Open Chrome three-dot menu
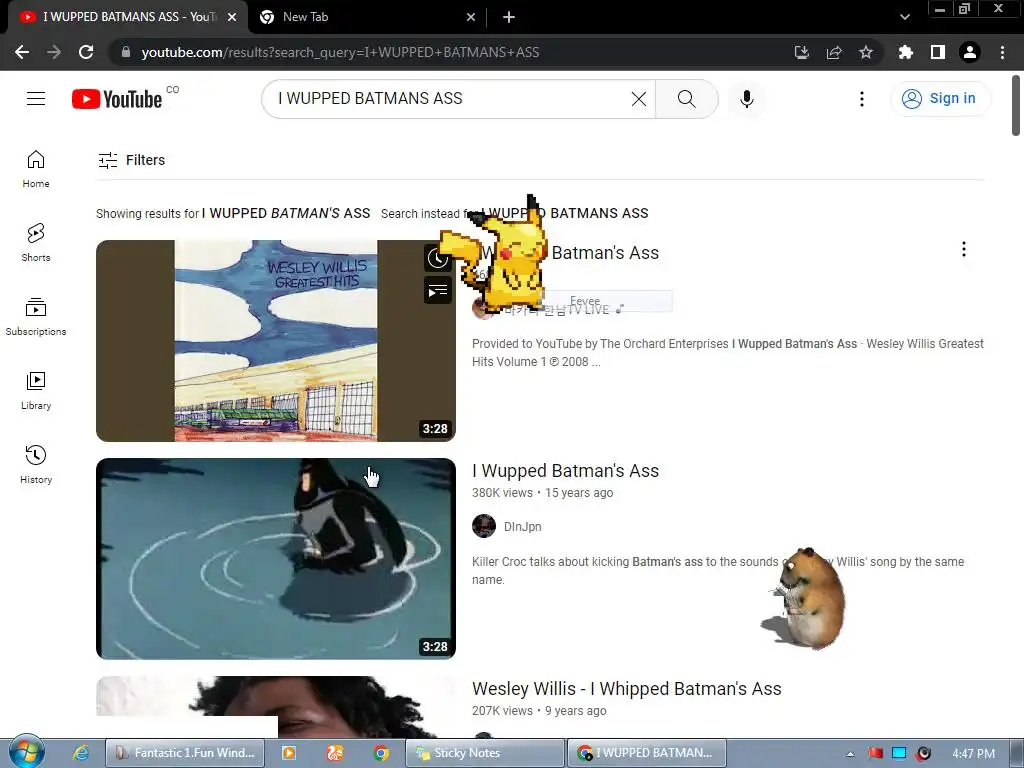 pos(1002,52)
